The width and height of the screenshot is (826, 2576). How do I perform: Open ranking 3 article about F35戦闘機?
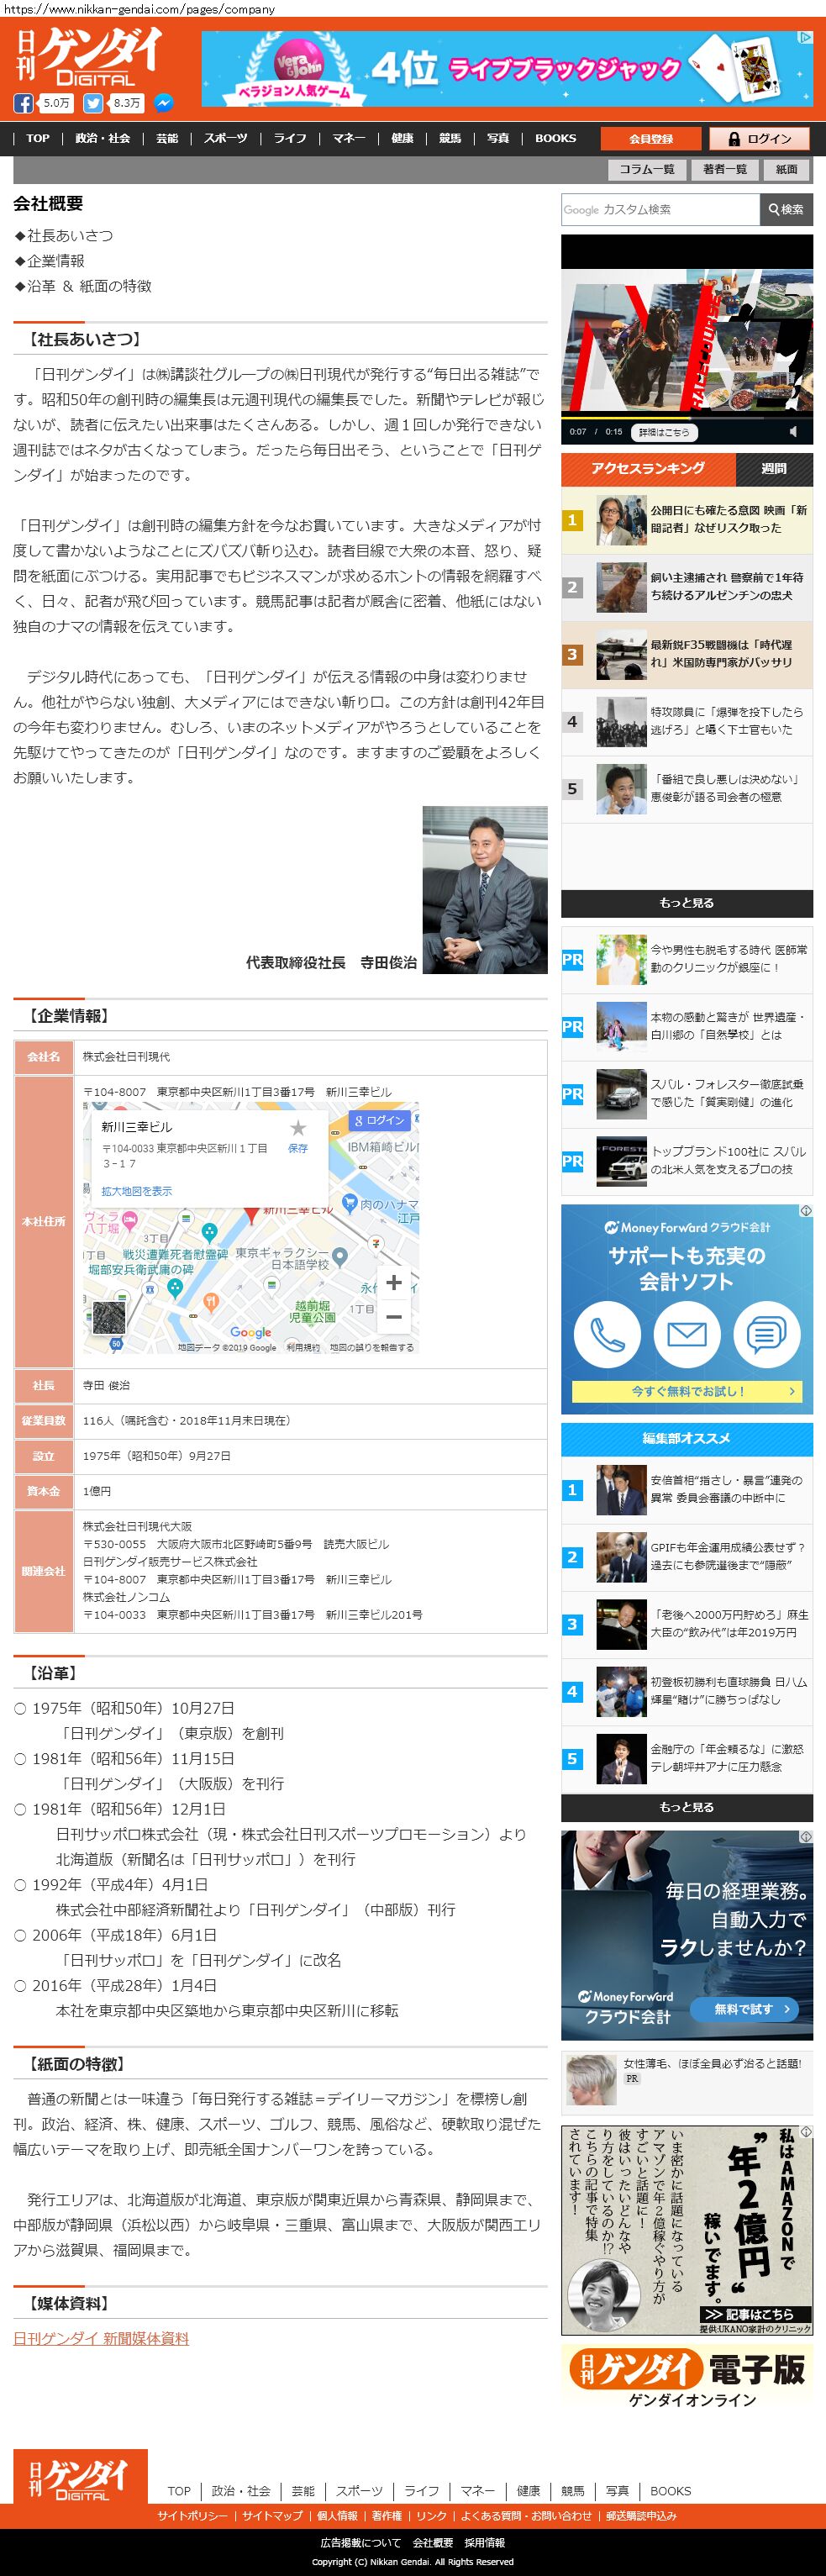686,654
